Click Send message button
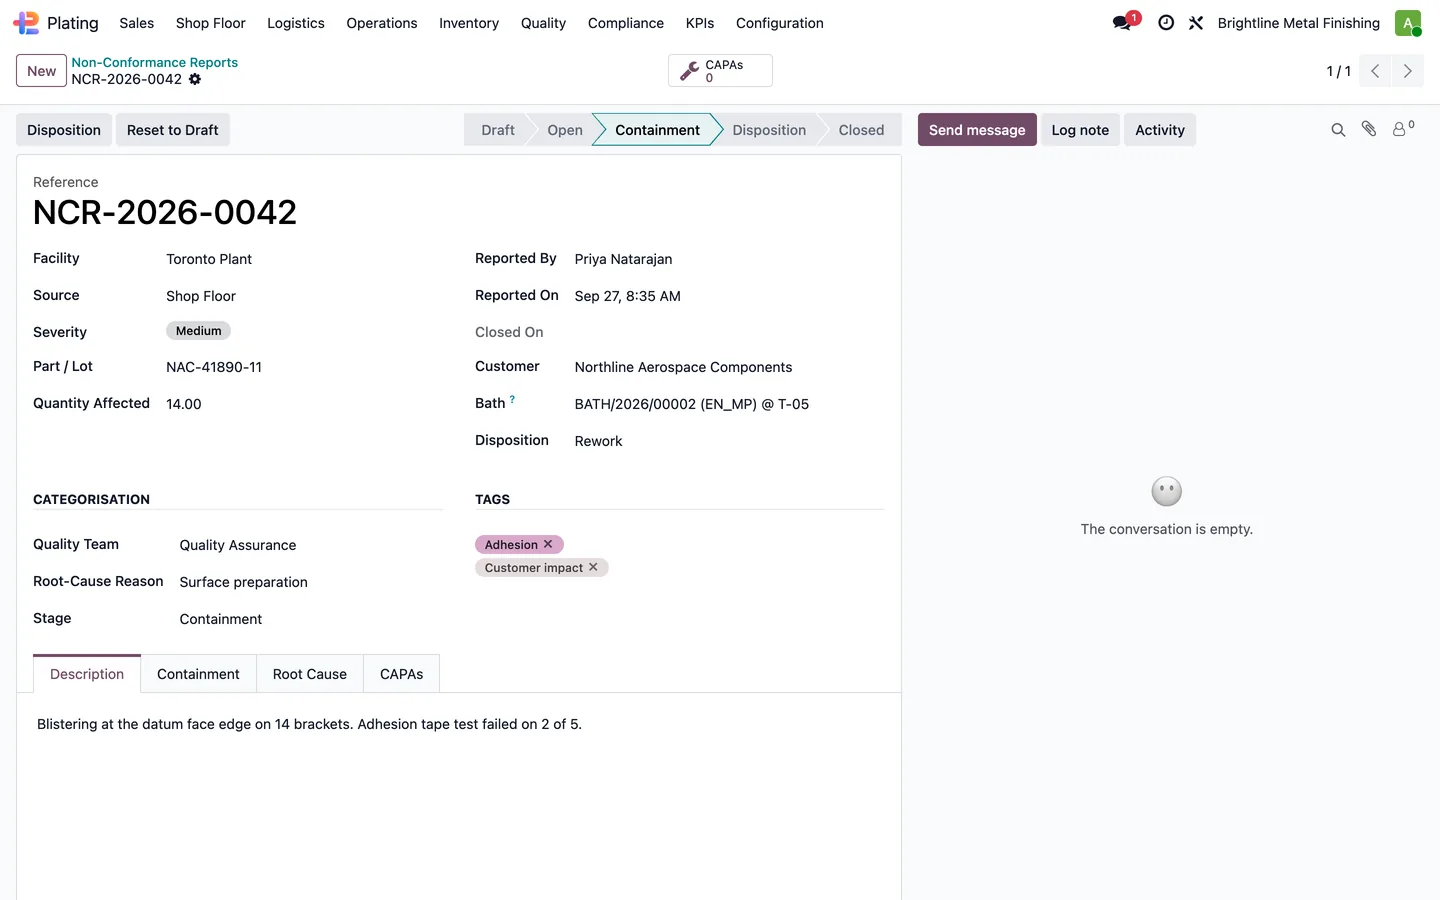Viewport: 1440px width, 900px height. [x=977, y=130]
